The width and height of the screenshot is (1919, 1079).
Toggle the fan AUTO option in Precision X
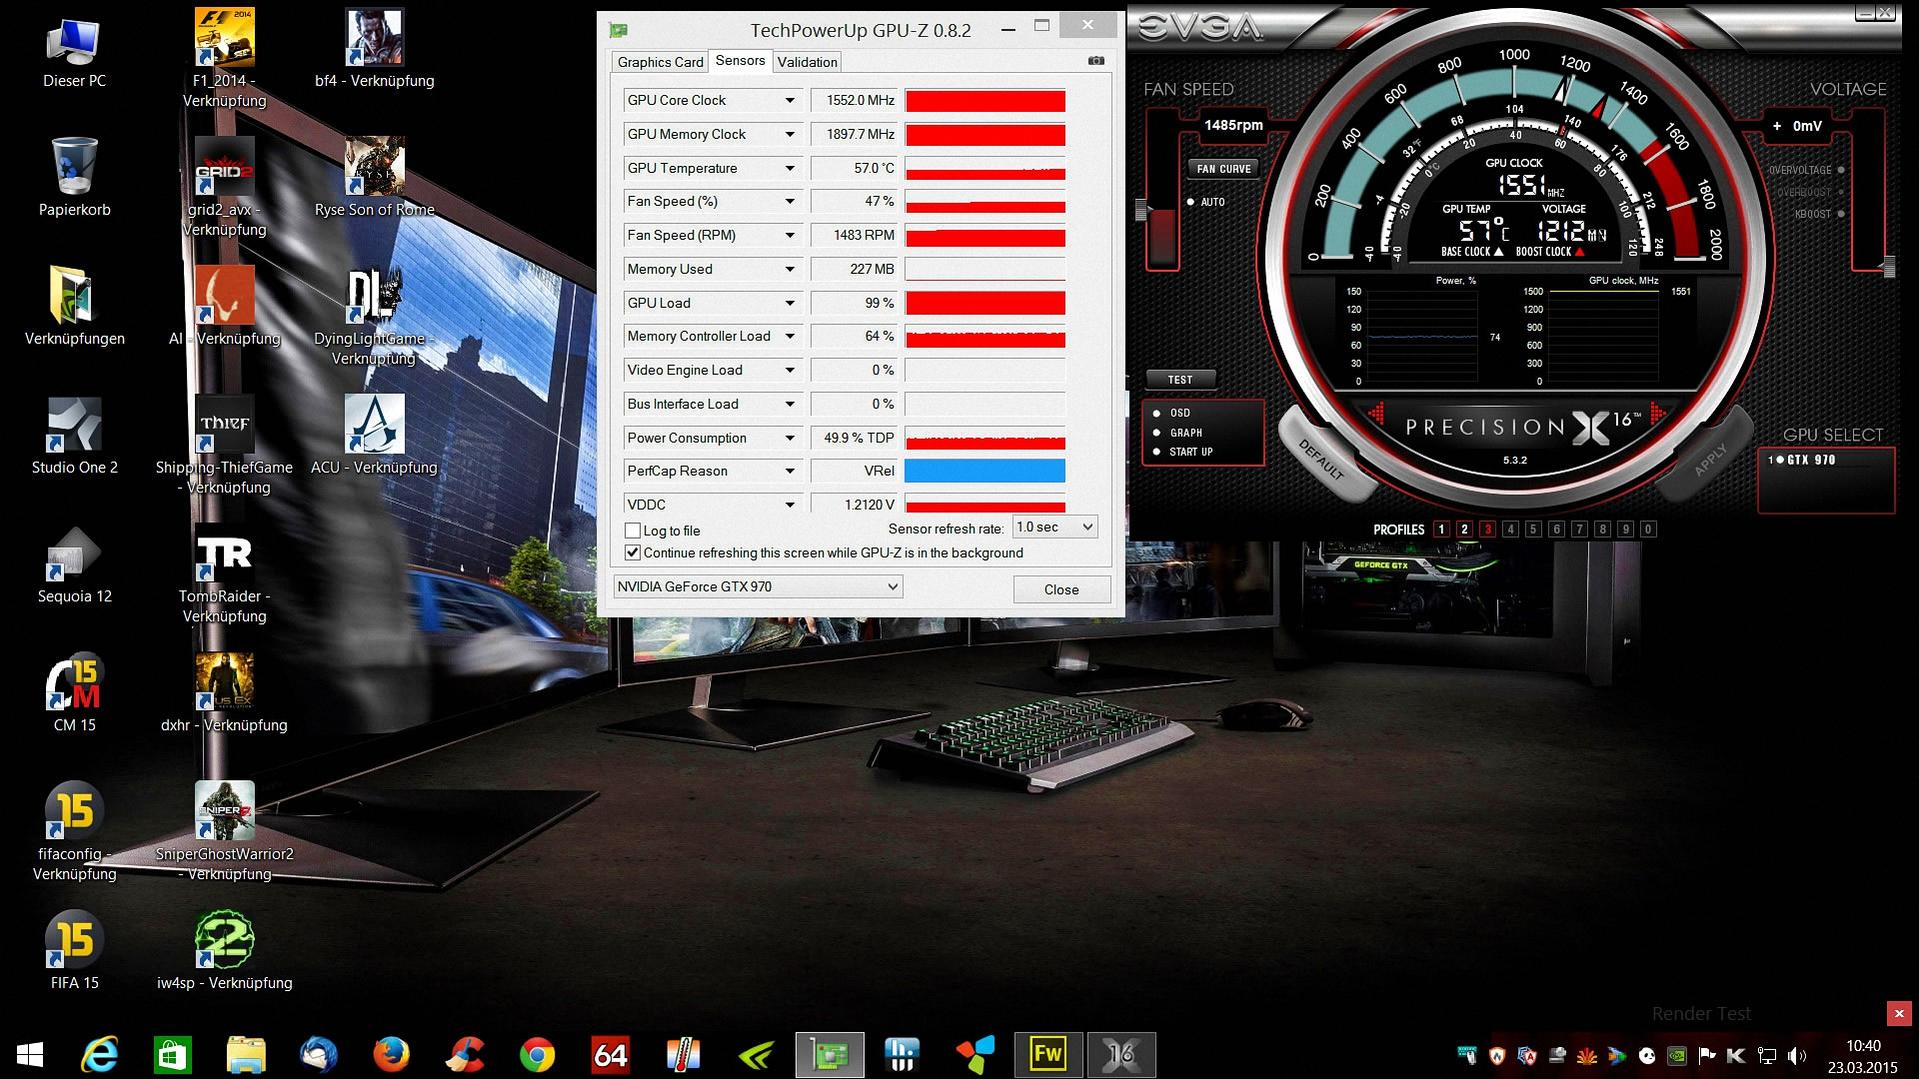pos(1190,202)
